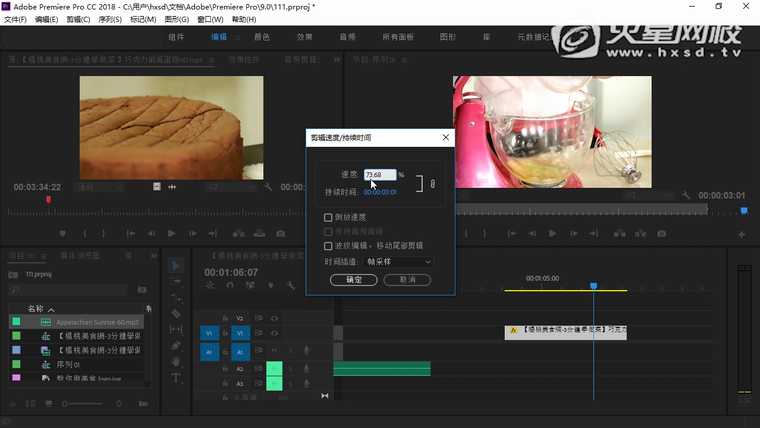760x428 pixels.
Task: Open the 序列(S) menu
Action: coord(110,19)
